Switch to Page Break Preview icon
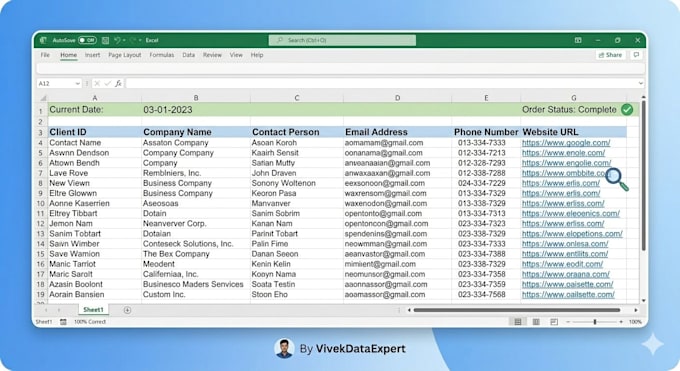Image resolution: width=680 pixels, height=371 pixels. point(554,322)
